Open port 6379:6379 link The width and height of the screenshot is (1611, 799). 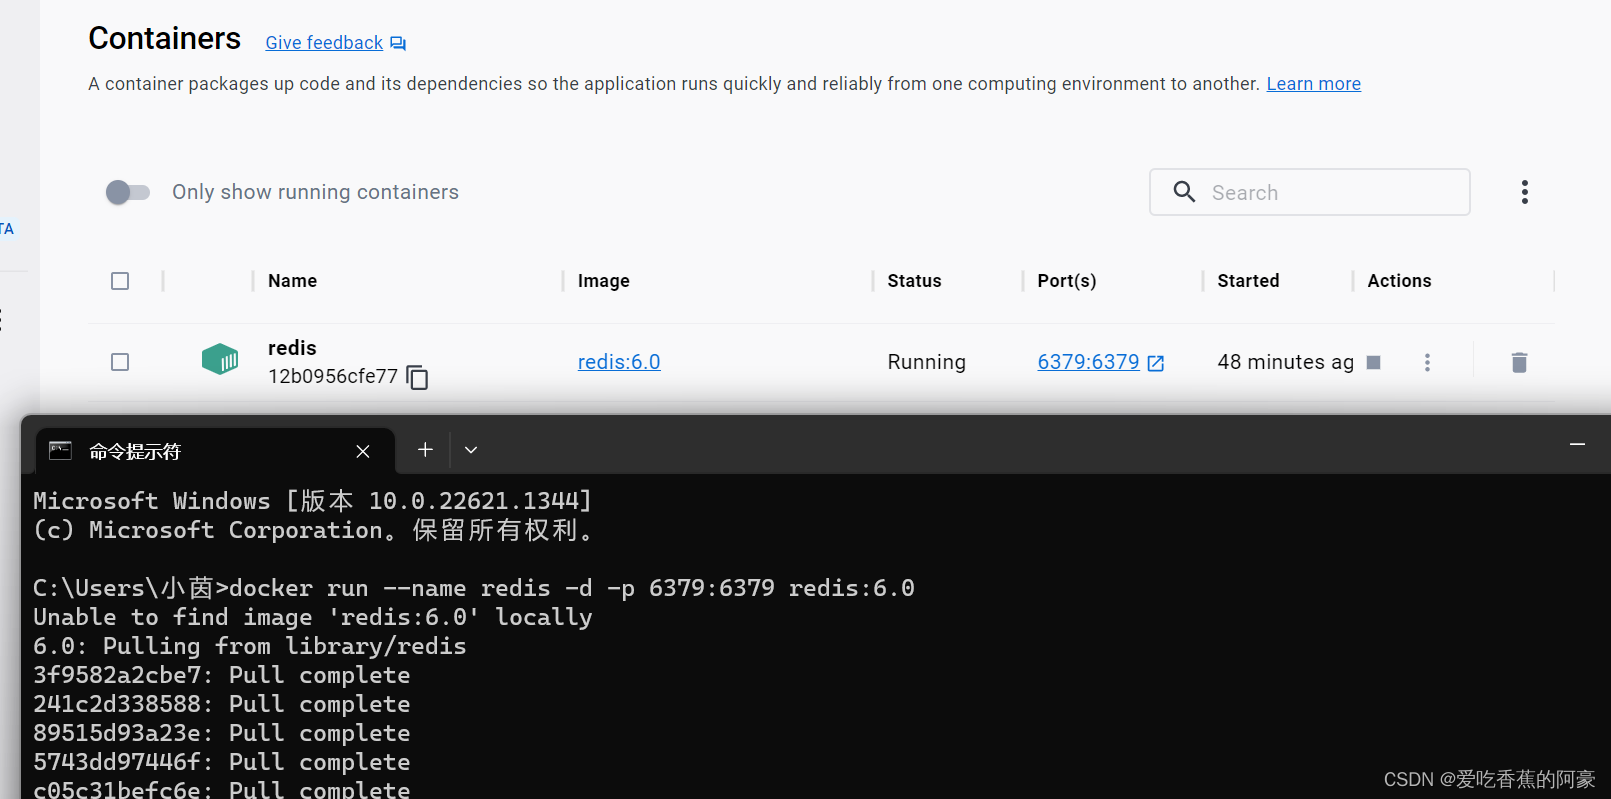click(x=1088, y=362)
